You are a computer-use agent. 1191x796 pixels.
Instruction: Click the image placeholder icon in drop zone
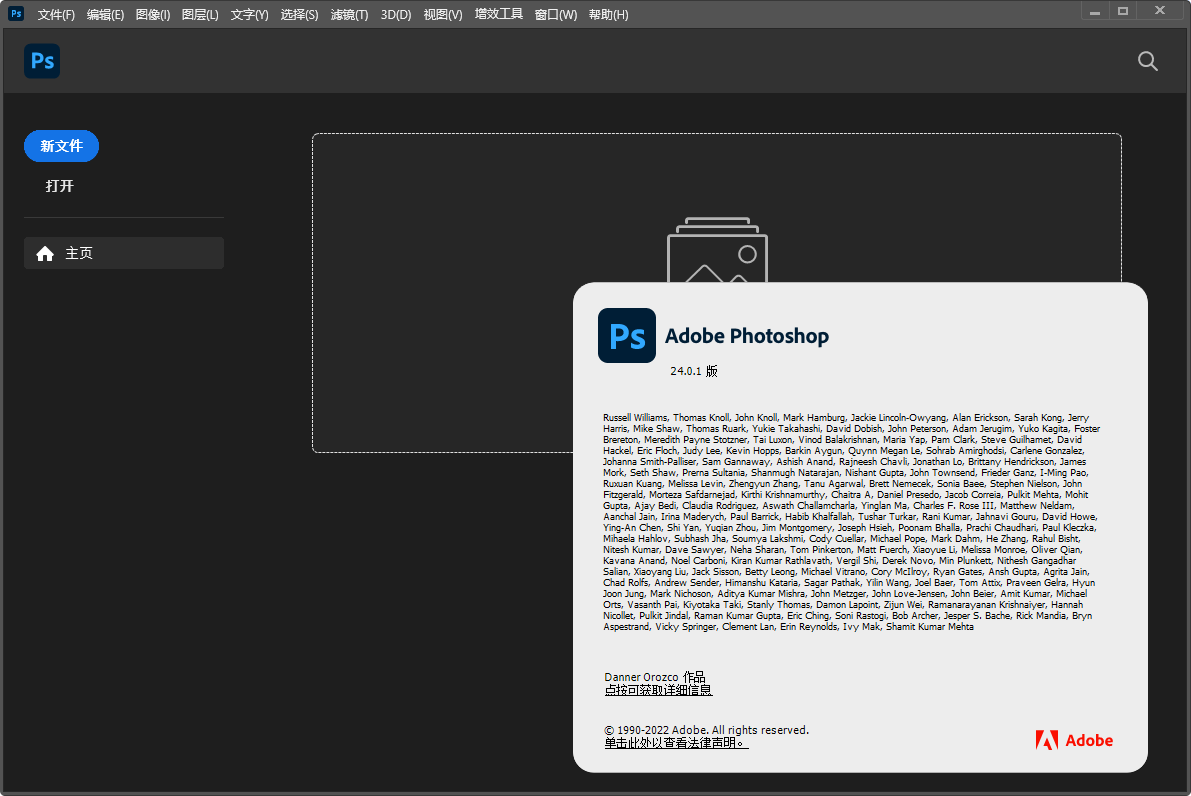[x=717, y=251]
